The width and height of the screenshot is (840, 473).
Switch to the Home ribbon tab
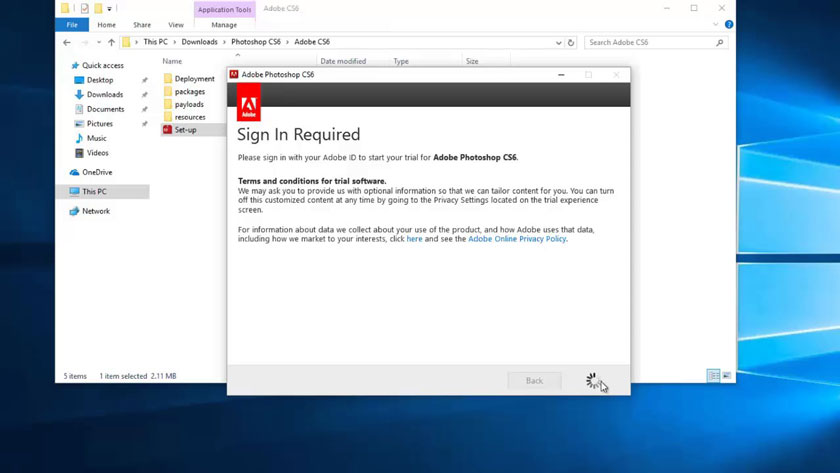[106, 25]
